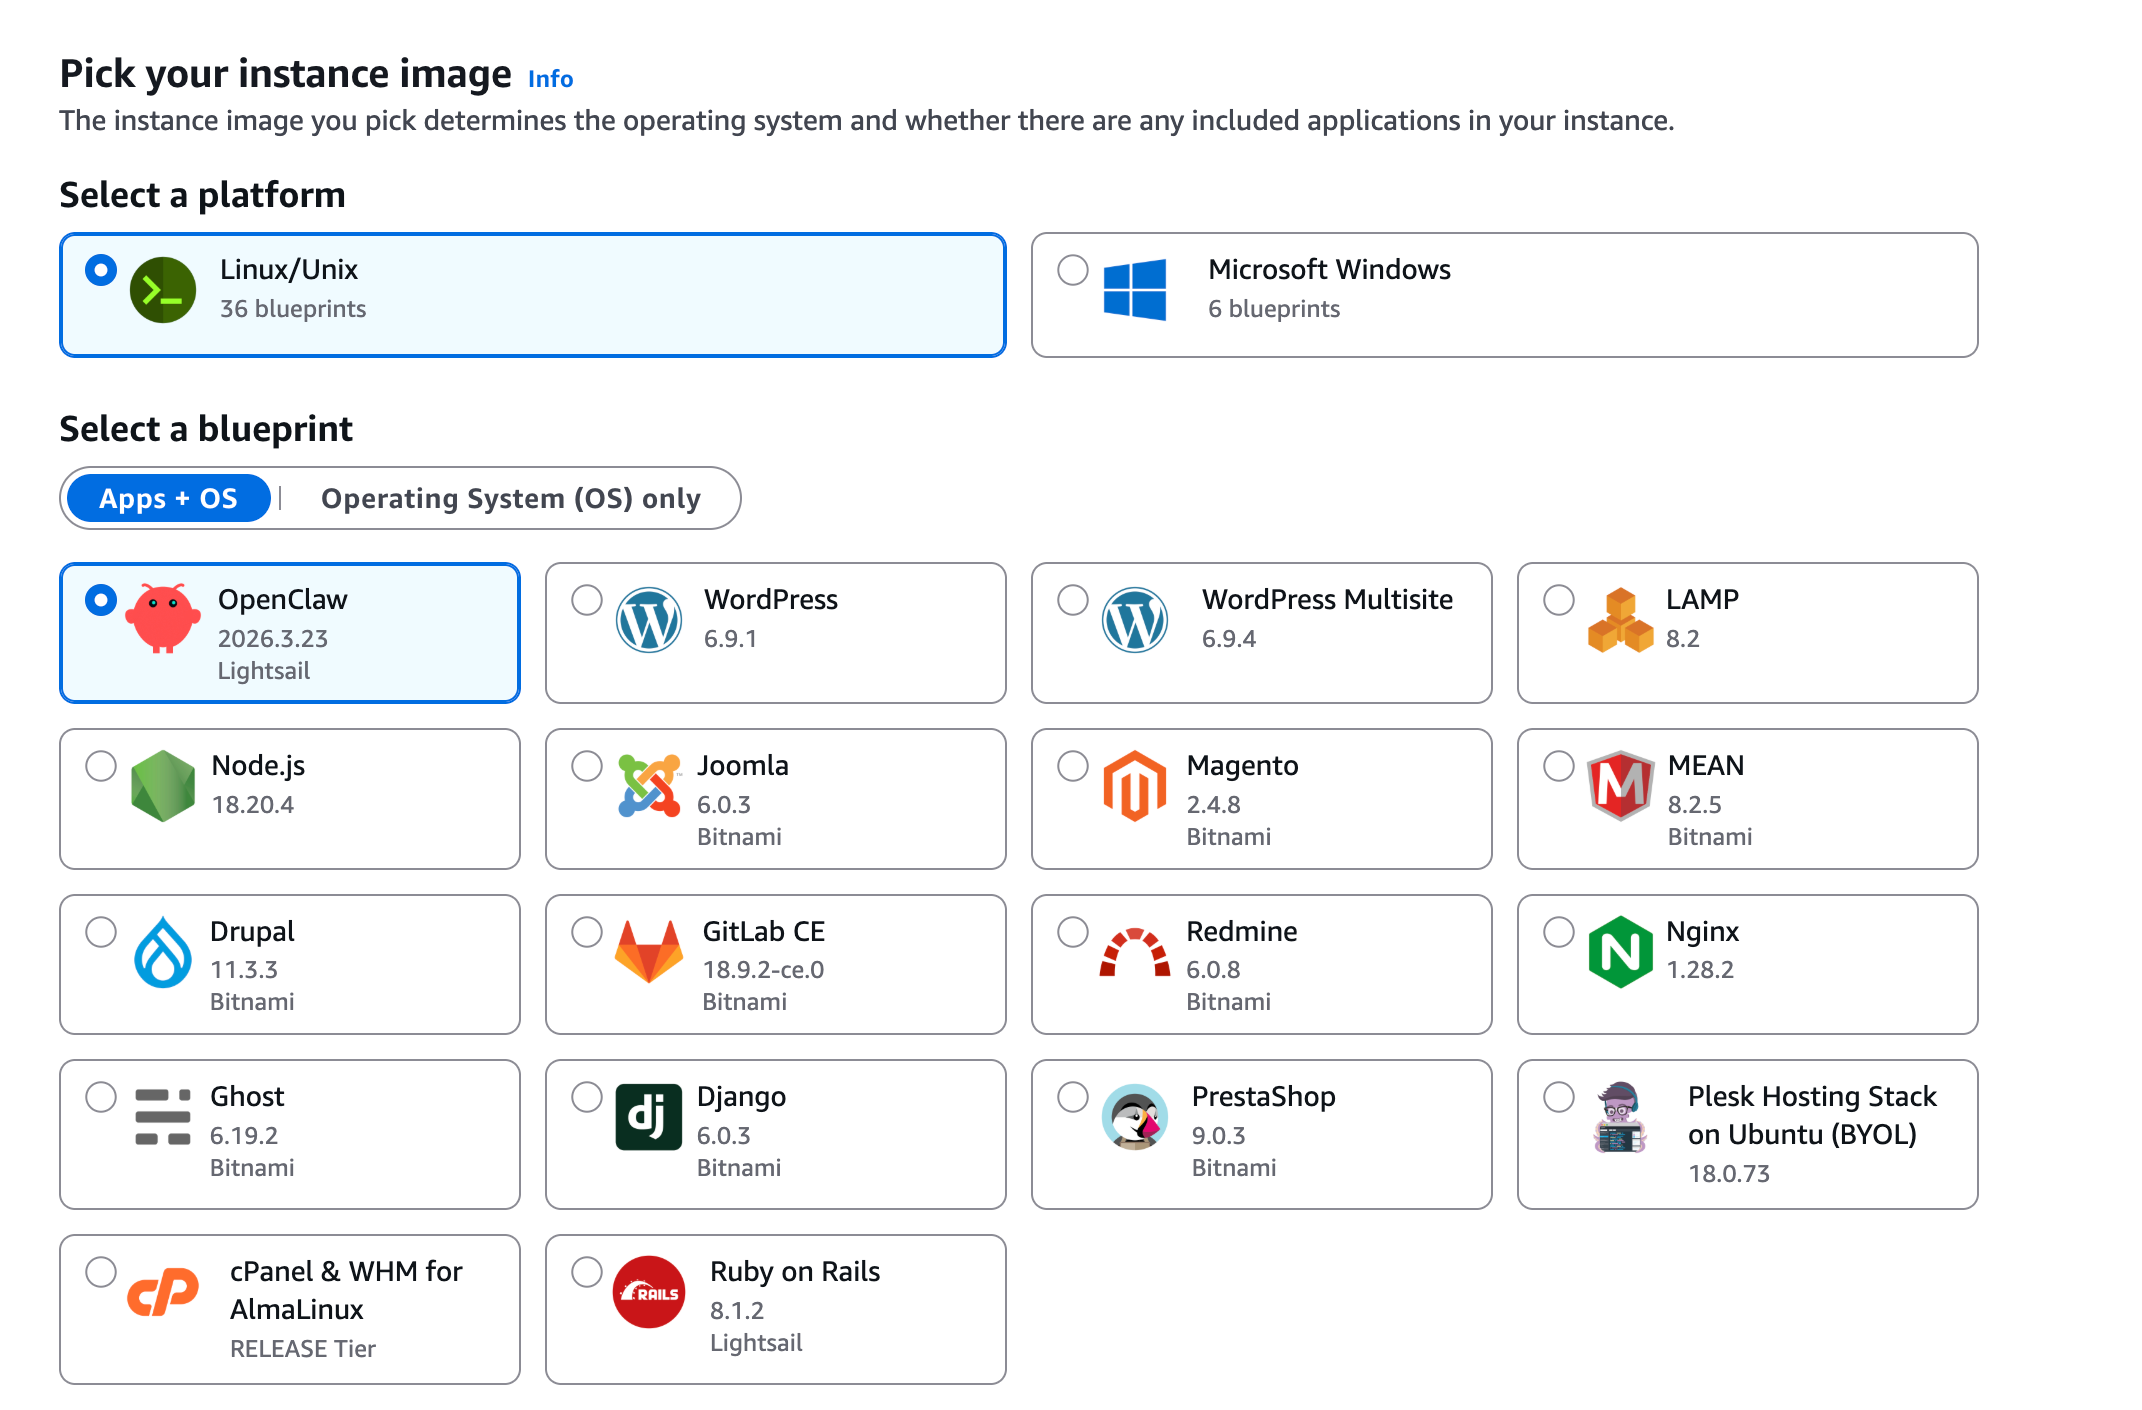Image resolution: width=2142 pixels, height=1410 pixels.
Task: Choose the Node.js blueprint radio button
Action: [x=101, y=766]
